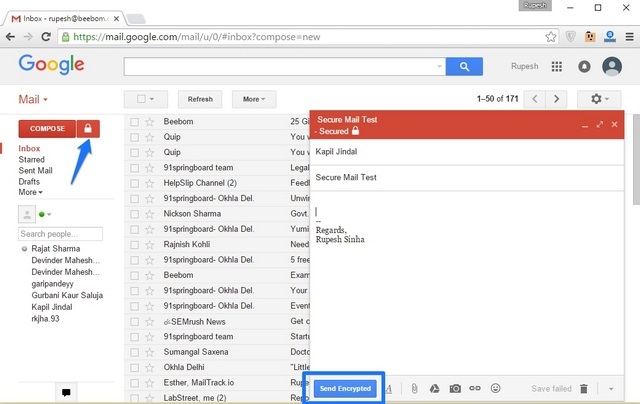Open chat status dropdown arrow
Viewport: 640px width, 404px height.
49,214
